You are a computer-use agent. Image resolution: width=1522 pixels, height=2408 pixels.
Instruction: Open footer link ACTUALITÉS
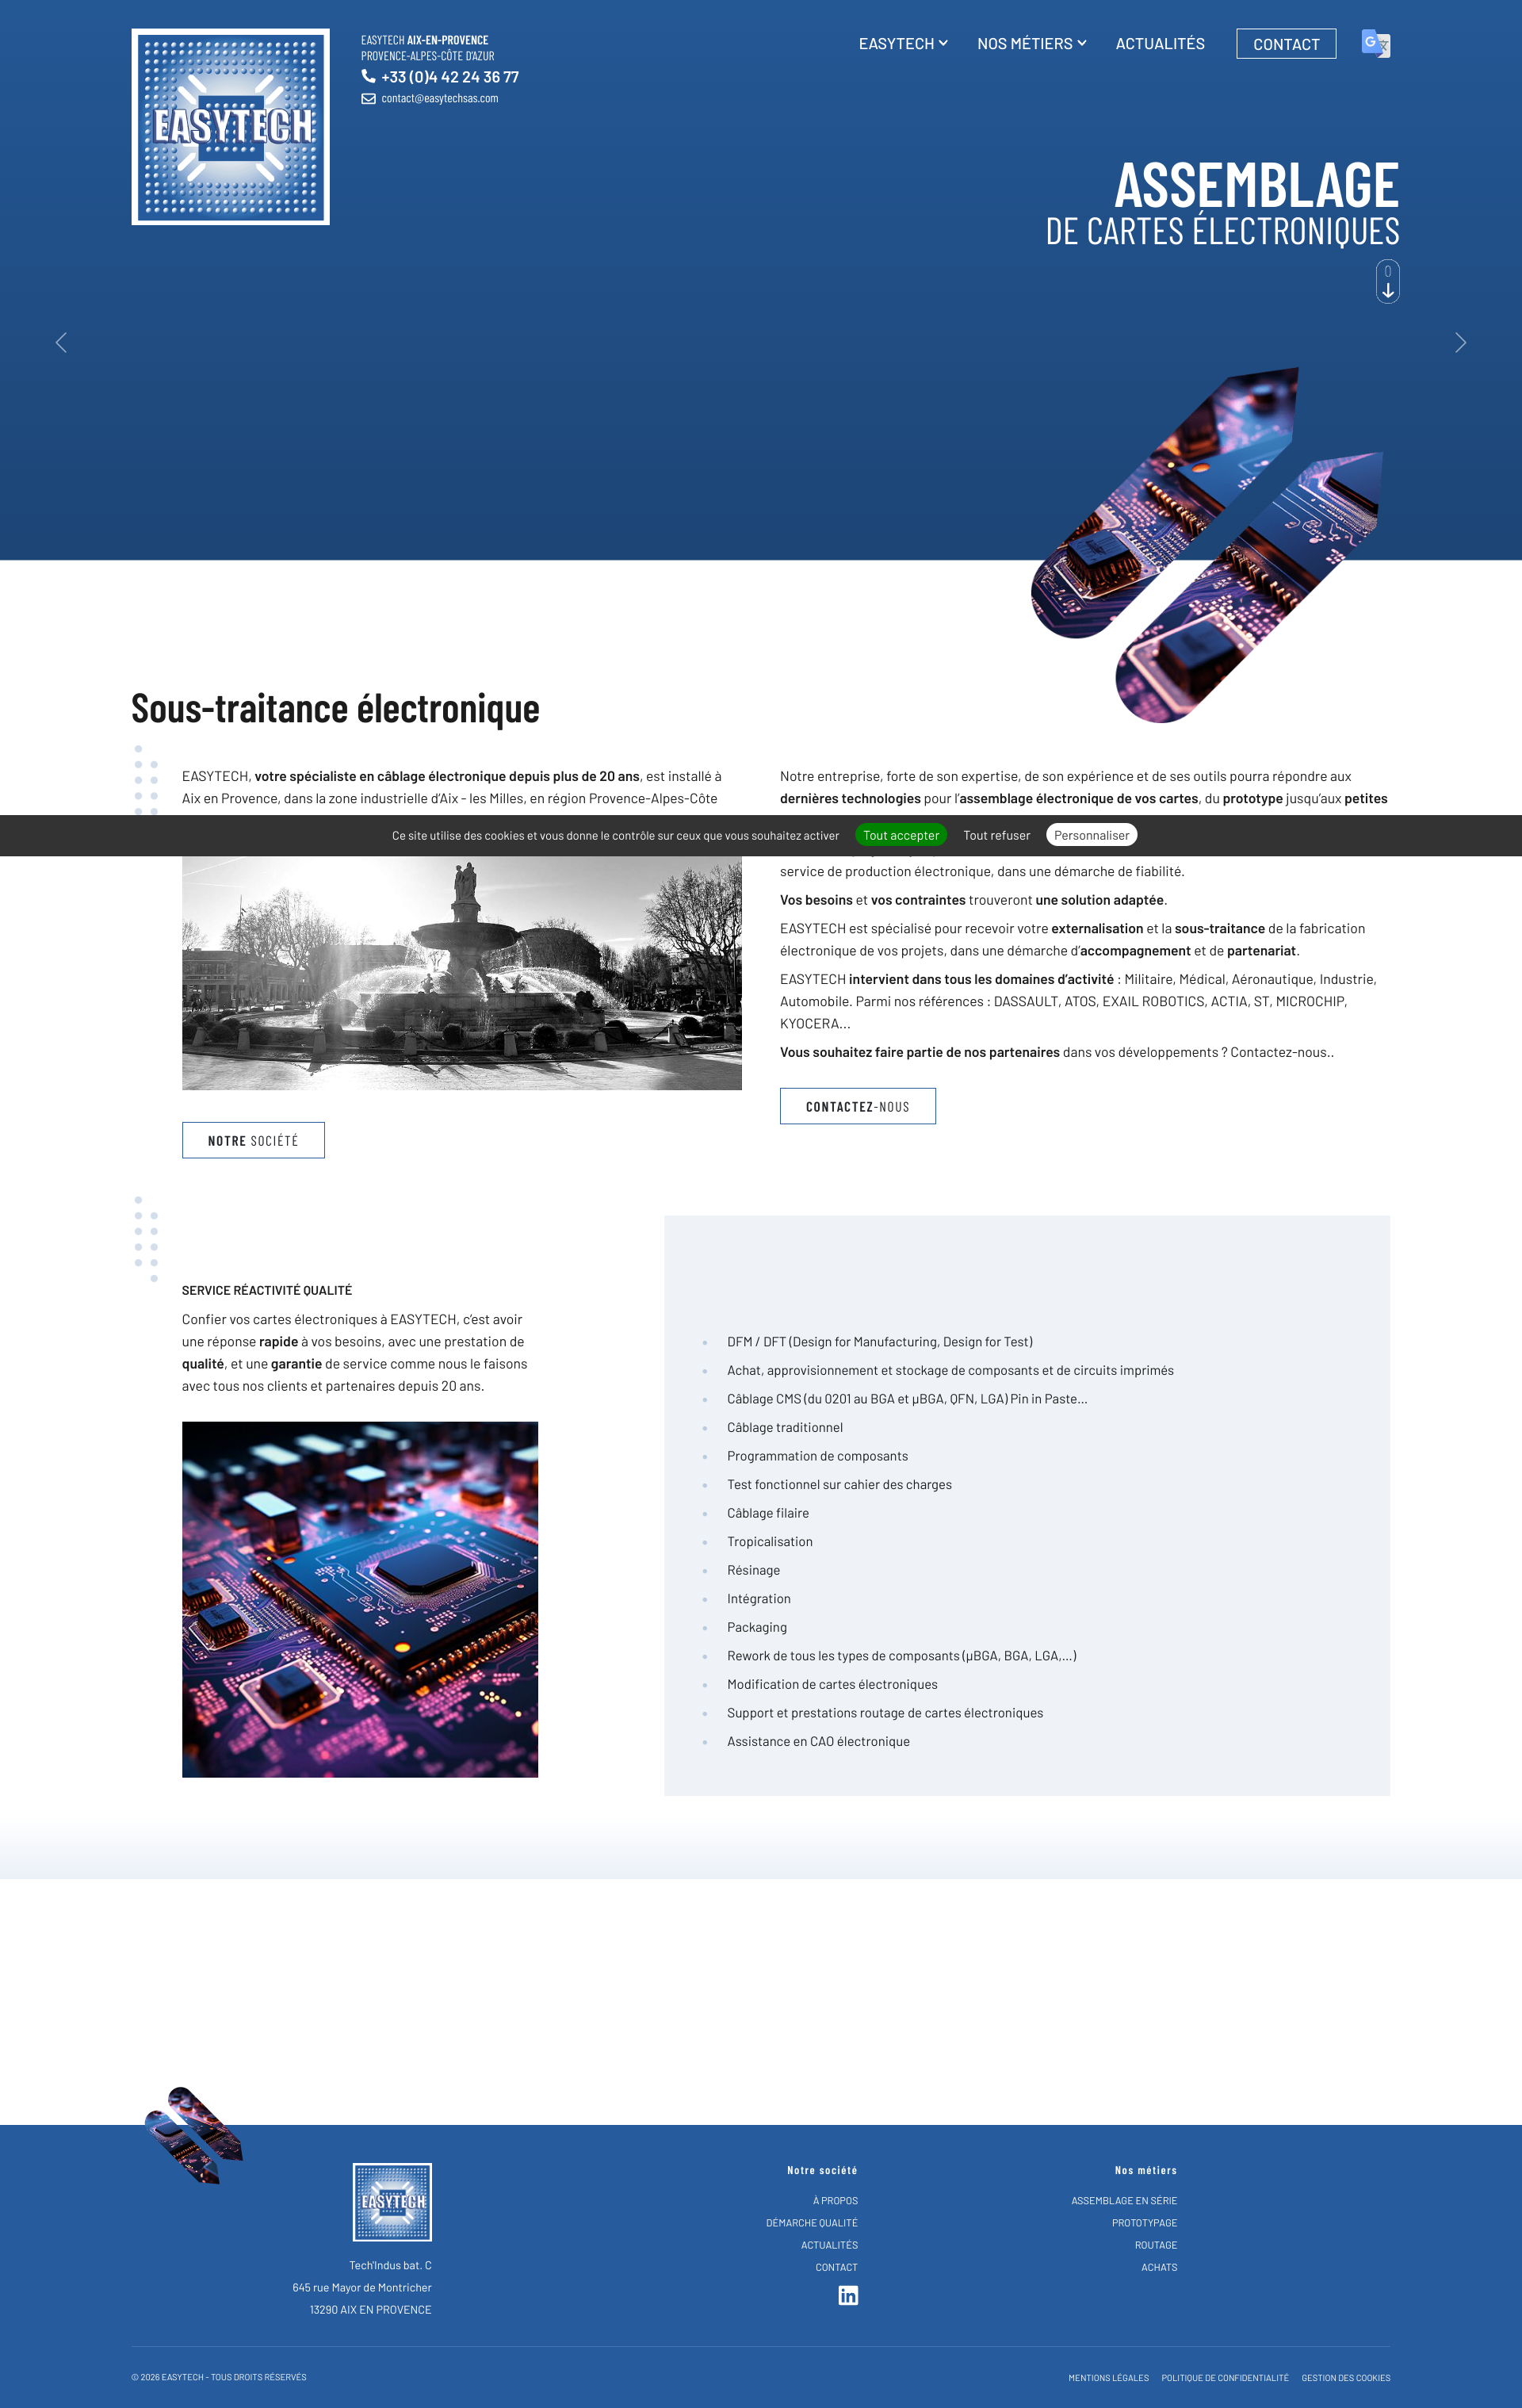click(829, 2245)
